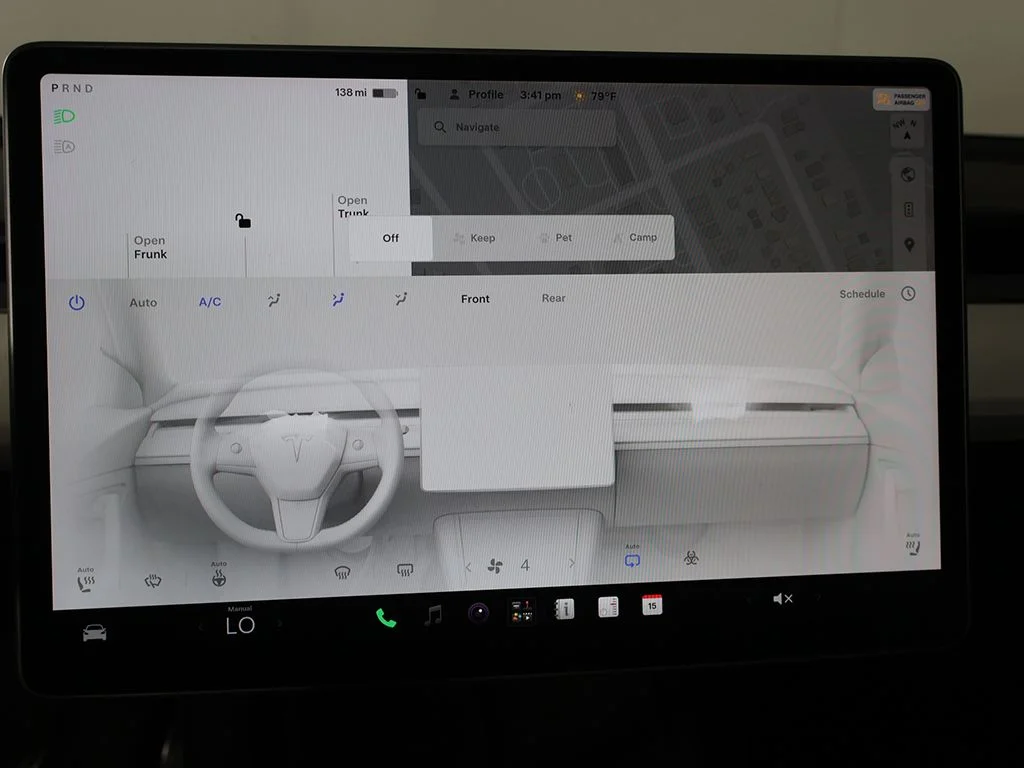Open the Energy app icon

[608, 607]
